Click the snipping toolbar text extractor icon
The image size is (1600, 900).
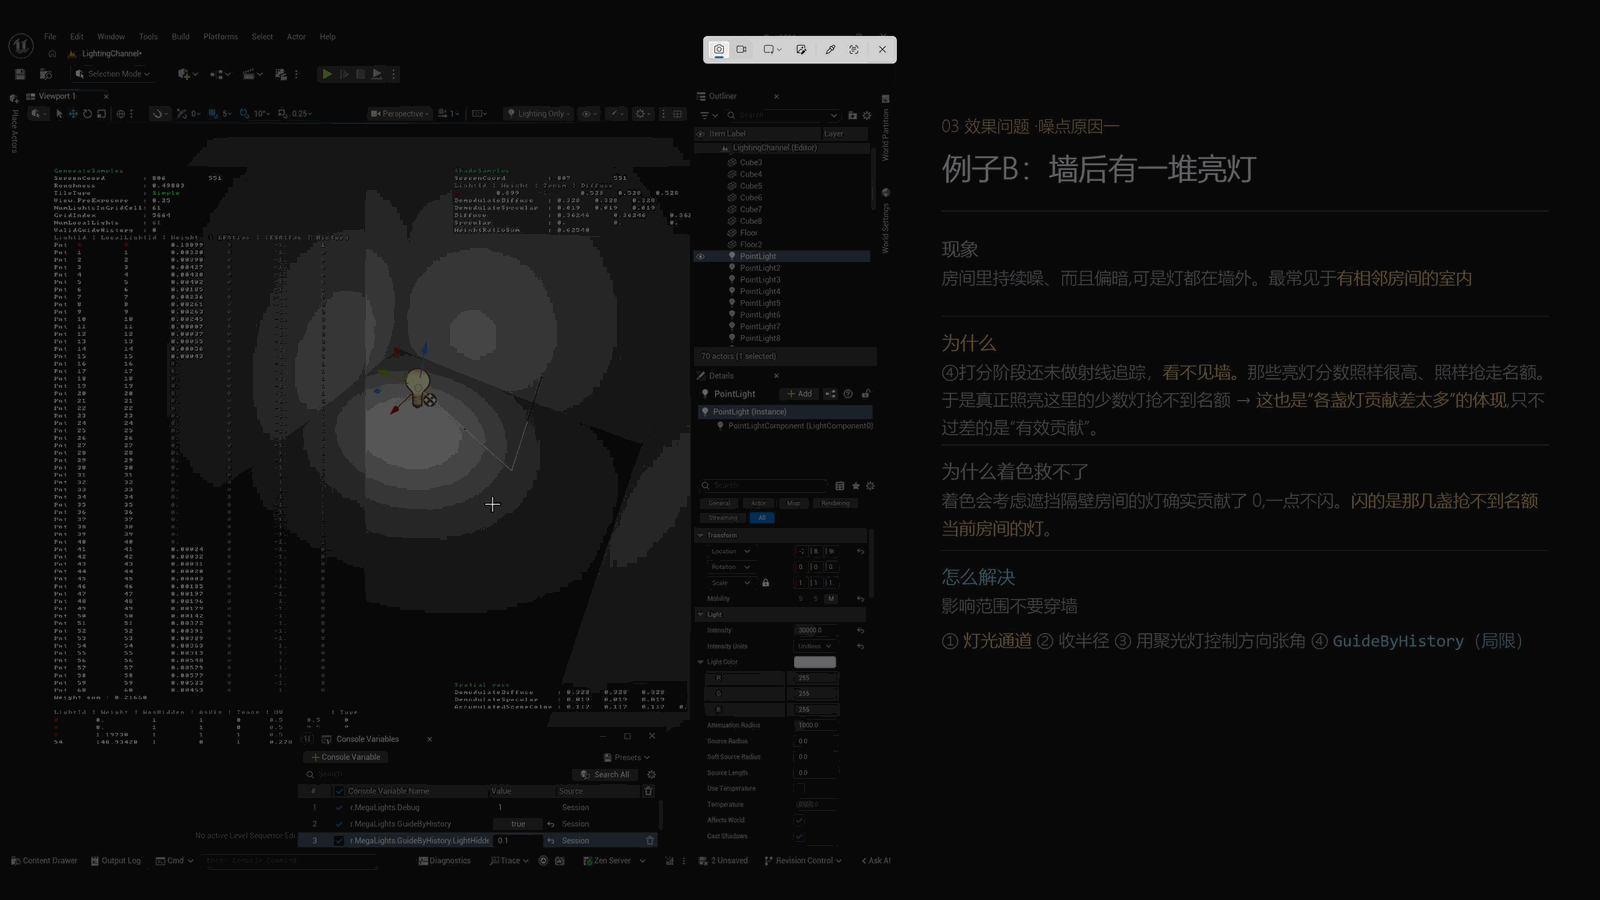pos(854,49)
